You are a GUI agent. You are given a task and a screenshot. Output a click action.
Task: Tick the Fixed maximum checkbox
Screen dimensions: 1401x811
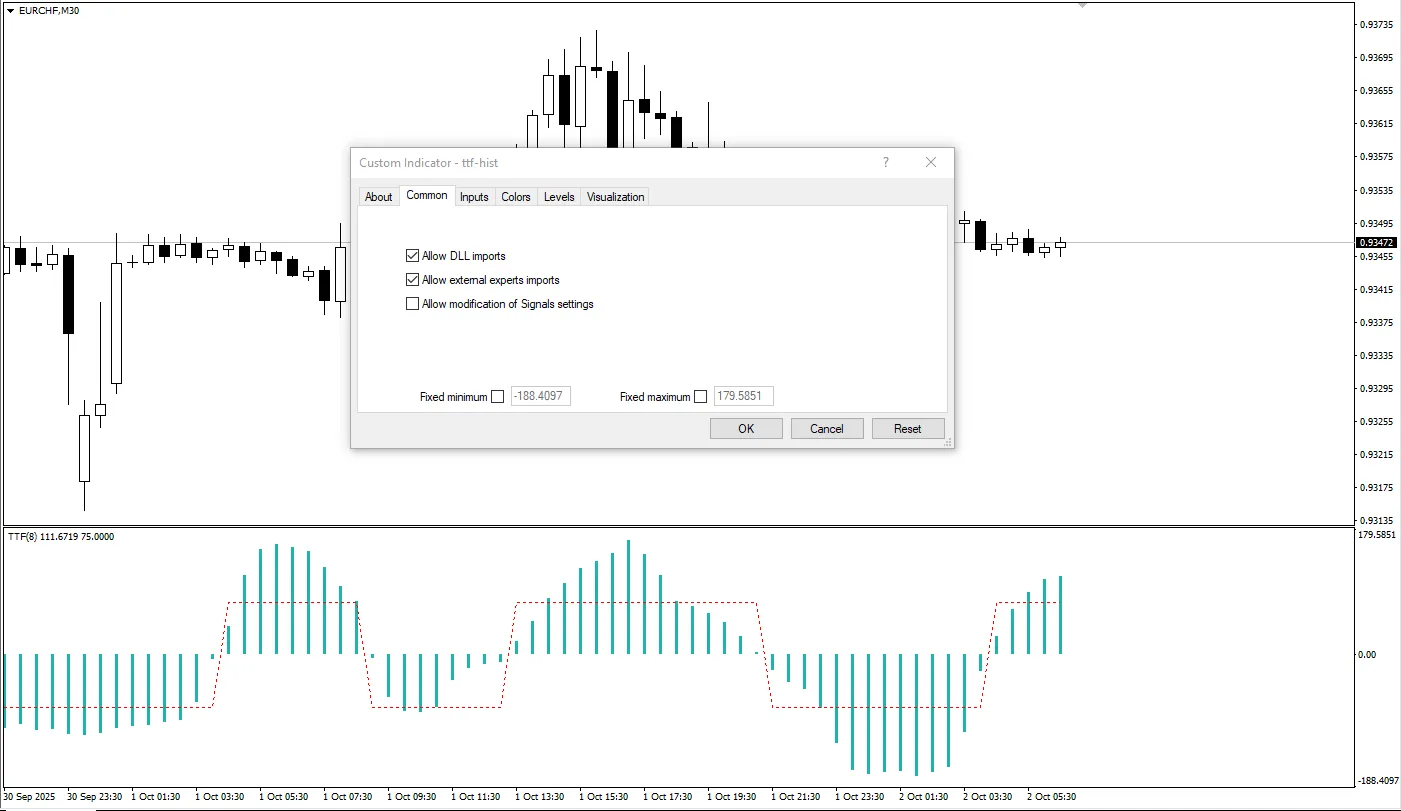coord(700,397)
